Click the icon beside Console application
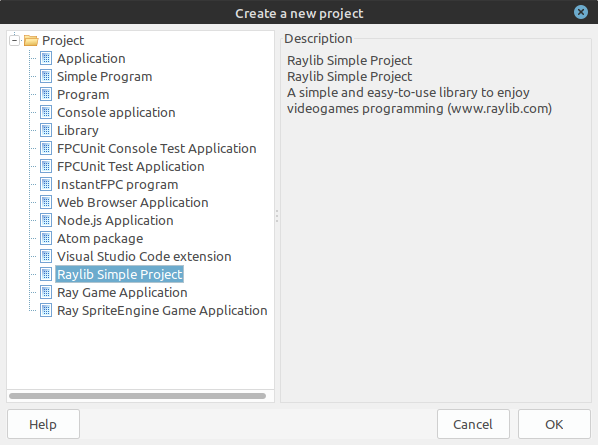The image size is (598, 445). (x=46, y=112)
